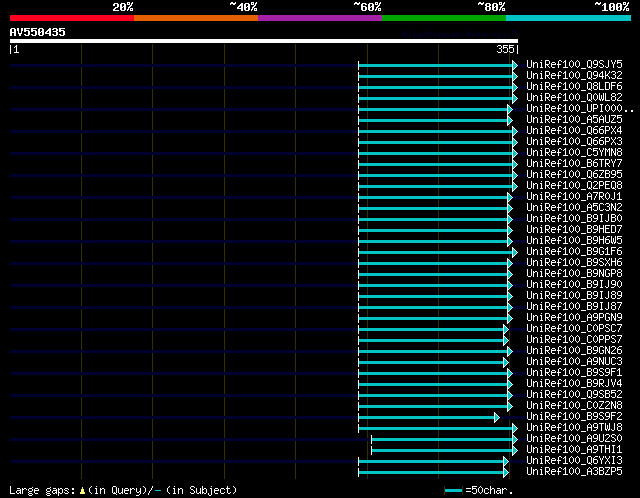Image resolution: width=640 pixels, height=498 pixels.
Task: Select label UniRef100_B9S9F2
Action: pyautogui.click(x=574, y=417)
